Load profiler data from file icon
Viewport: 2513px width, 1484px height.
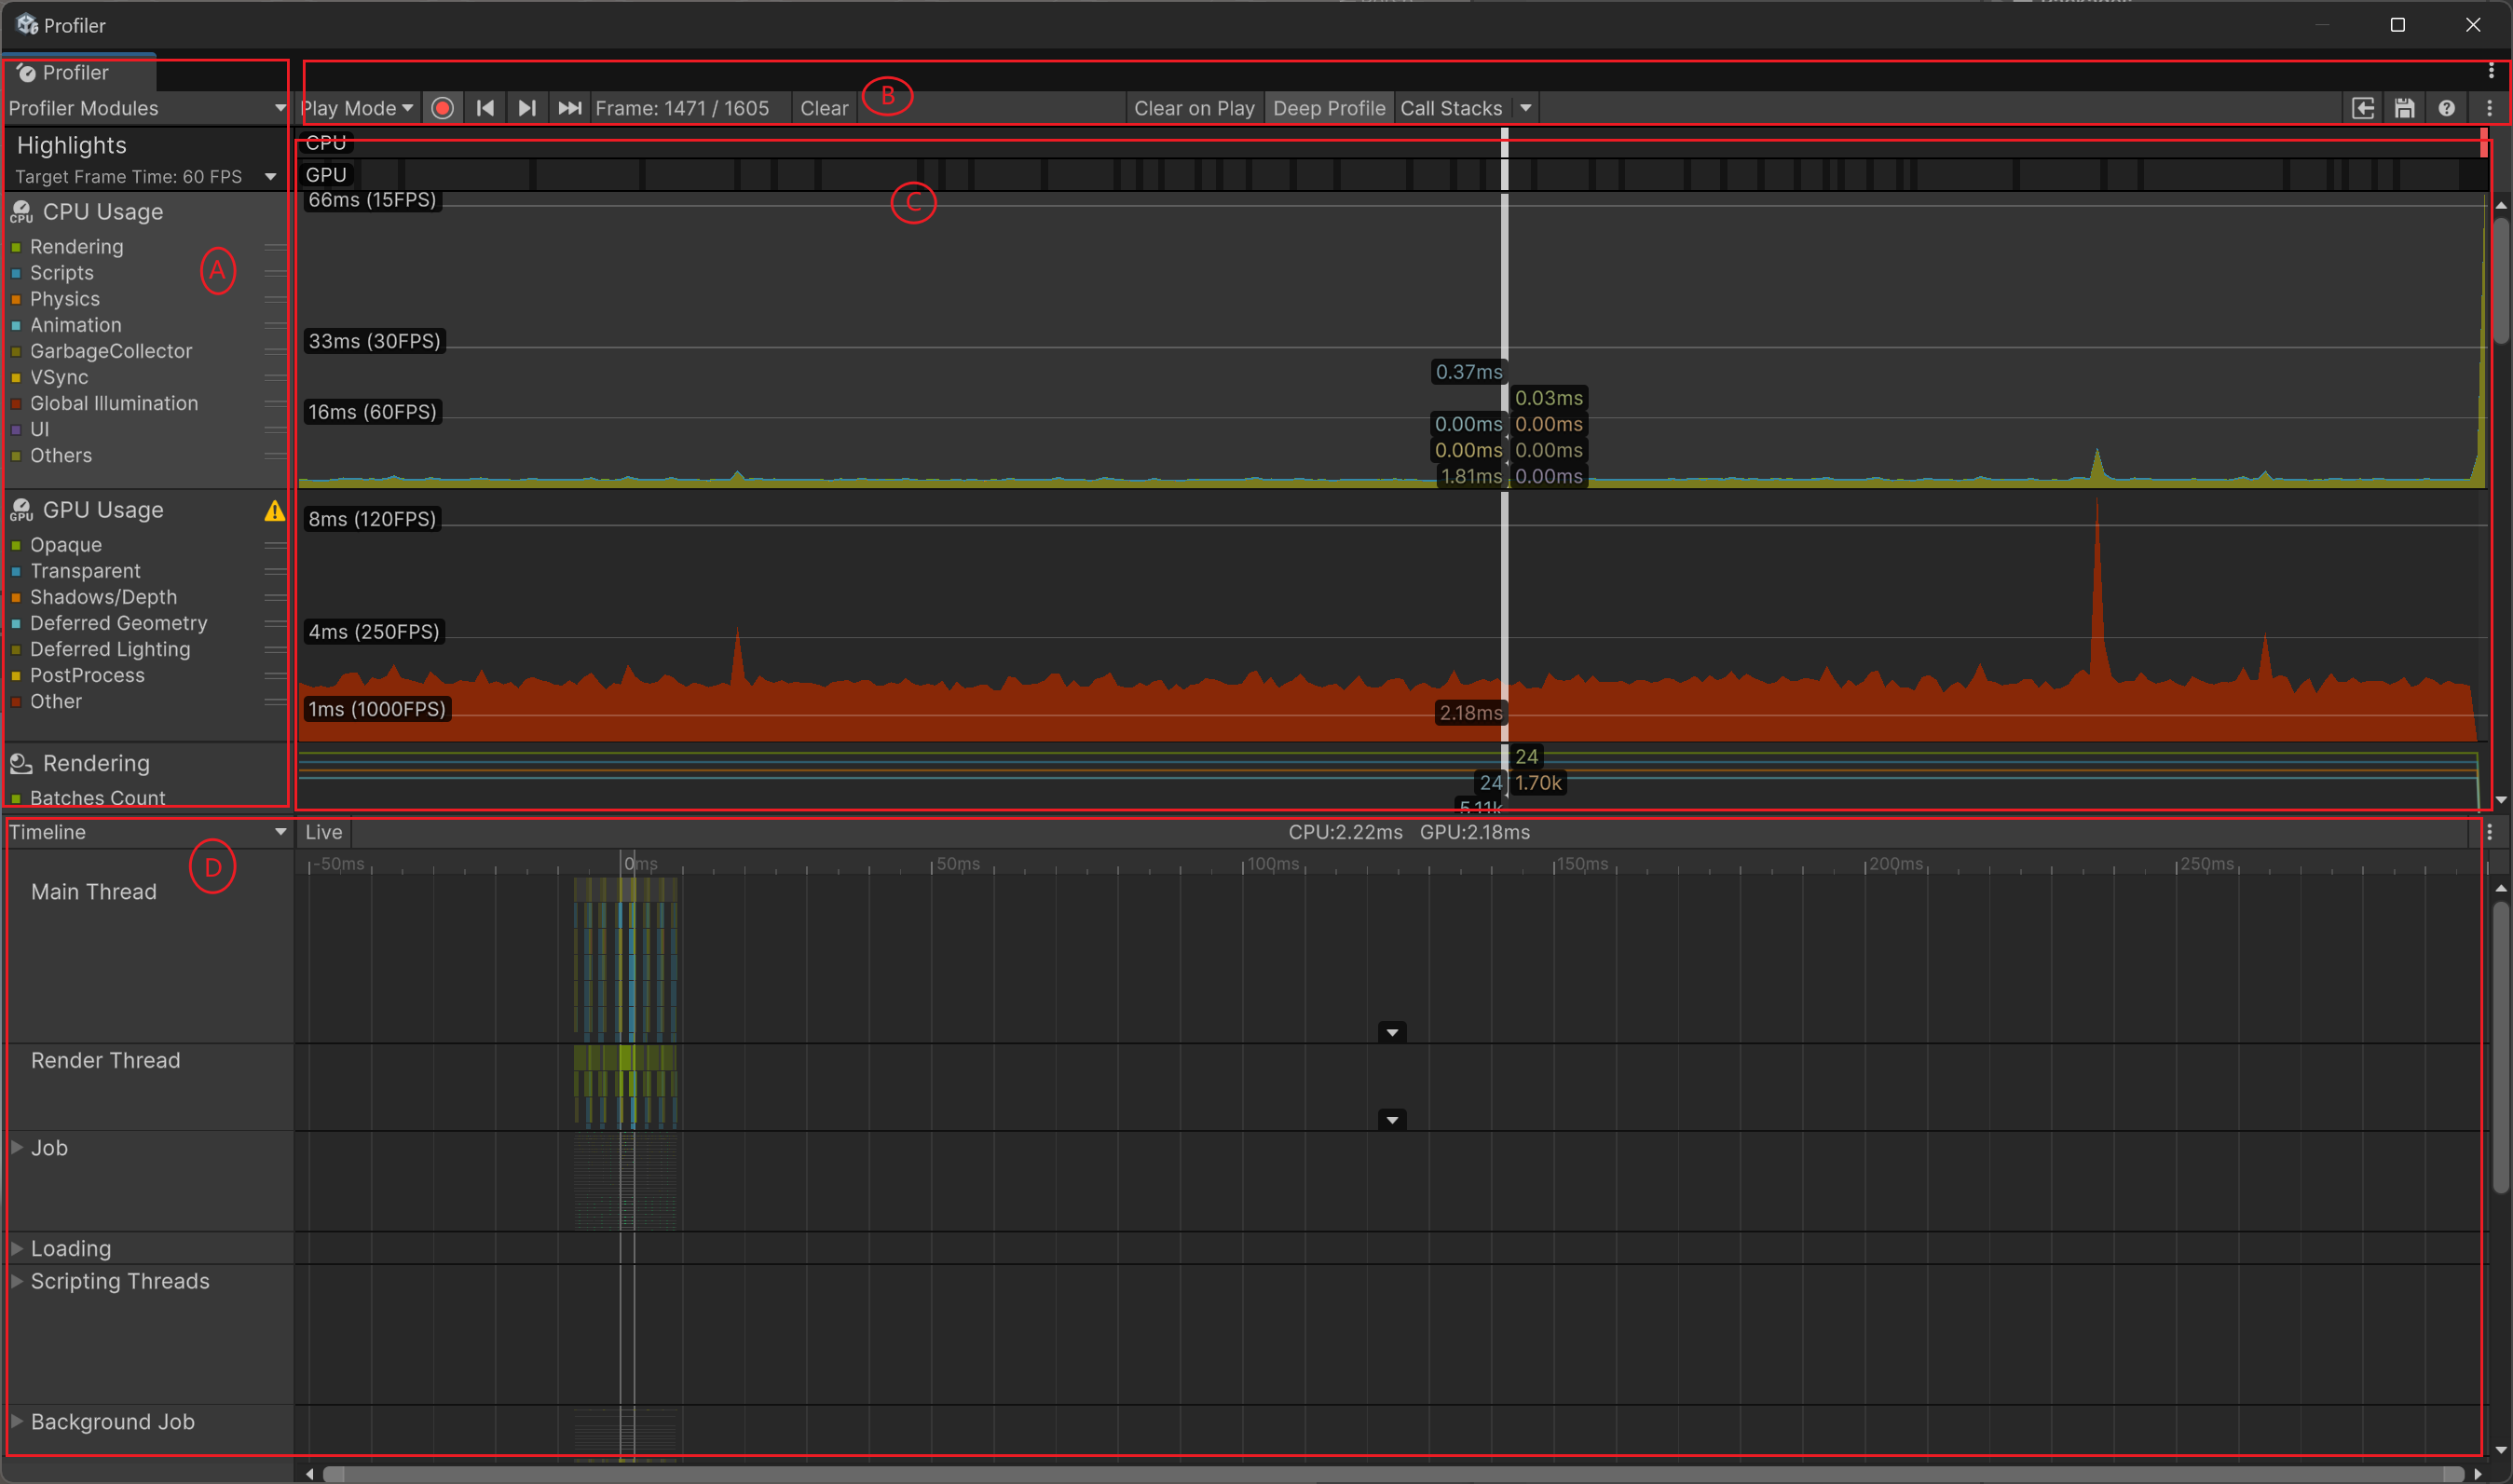2362,108
